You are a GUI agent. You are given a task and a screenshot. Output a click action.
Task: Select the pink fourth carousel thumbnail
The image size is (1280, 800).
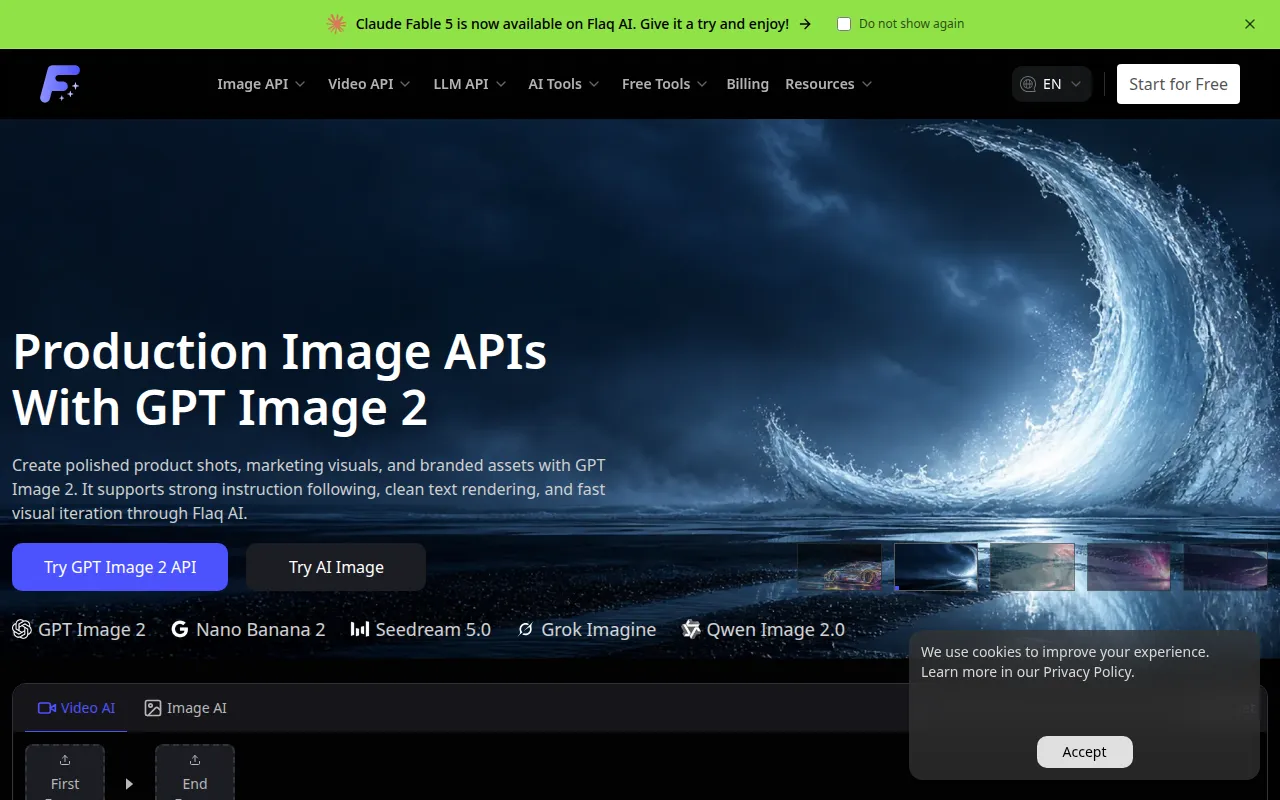click(x=1129, y=567)
